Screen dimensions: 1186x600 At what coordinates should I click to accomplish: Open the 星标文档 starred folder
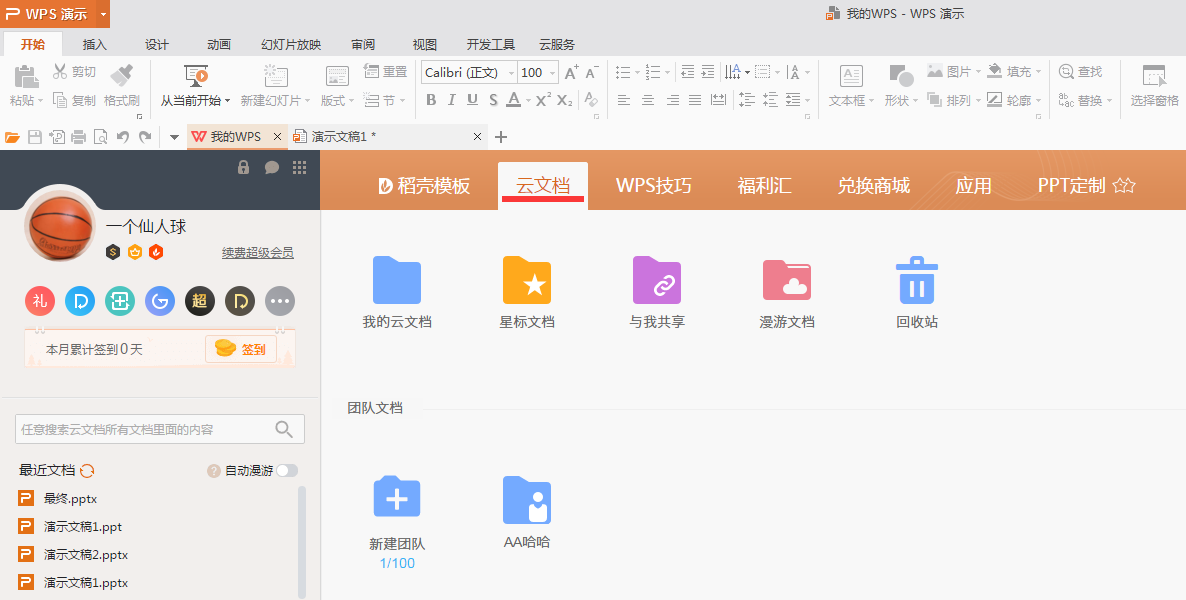[527, 281]
